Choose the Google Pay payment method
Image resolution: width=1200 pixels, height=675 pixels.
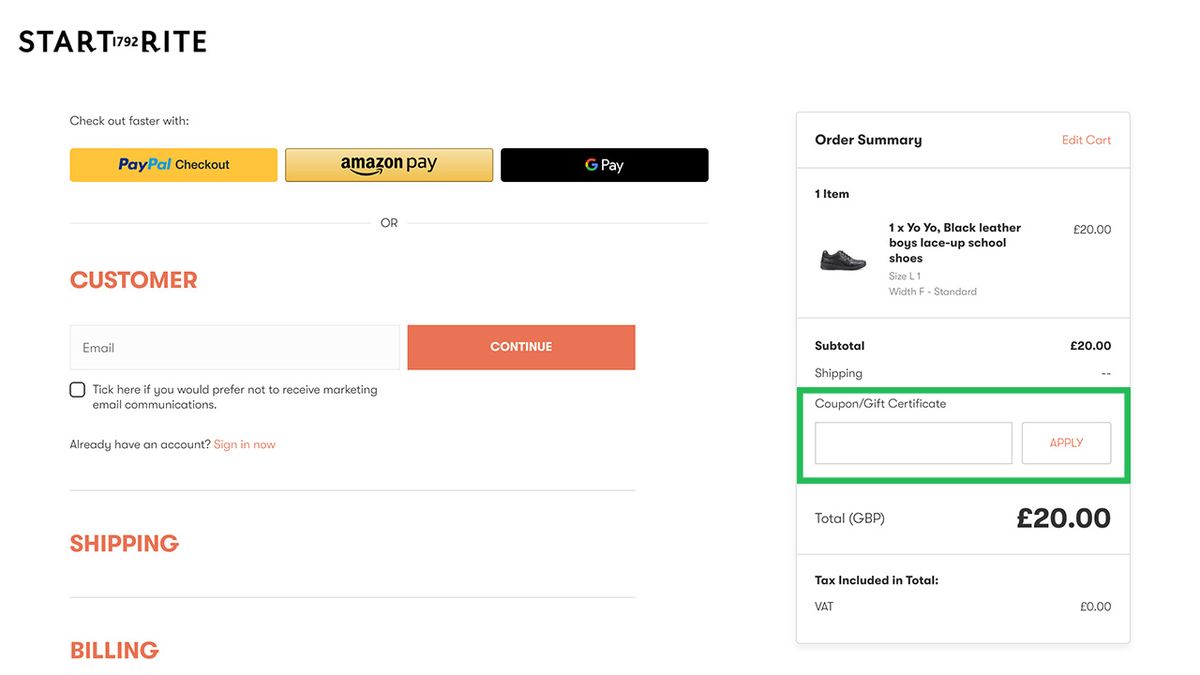[604, 164]
